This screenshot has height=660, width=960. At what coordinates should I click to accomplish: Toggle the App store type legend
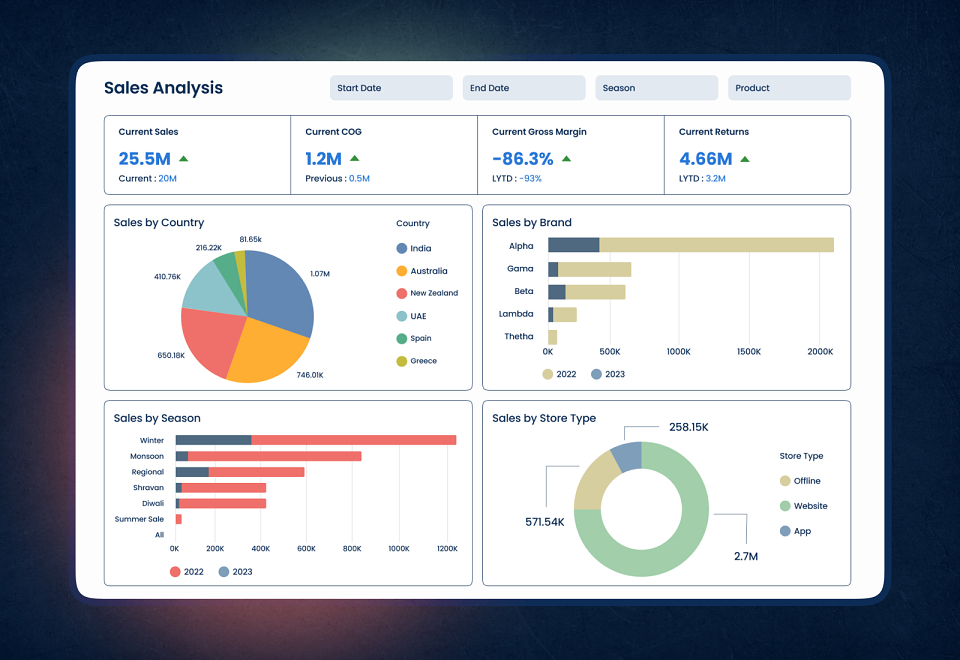pyautogui.click(x=785, y=531)
